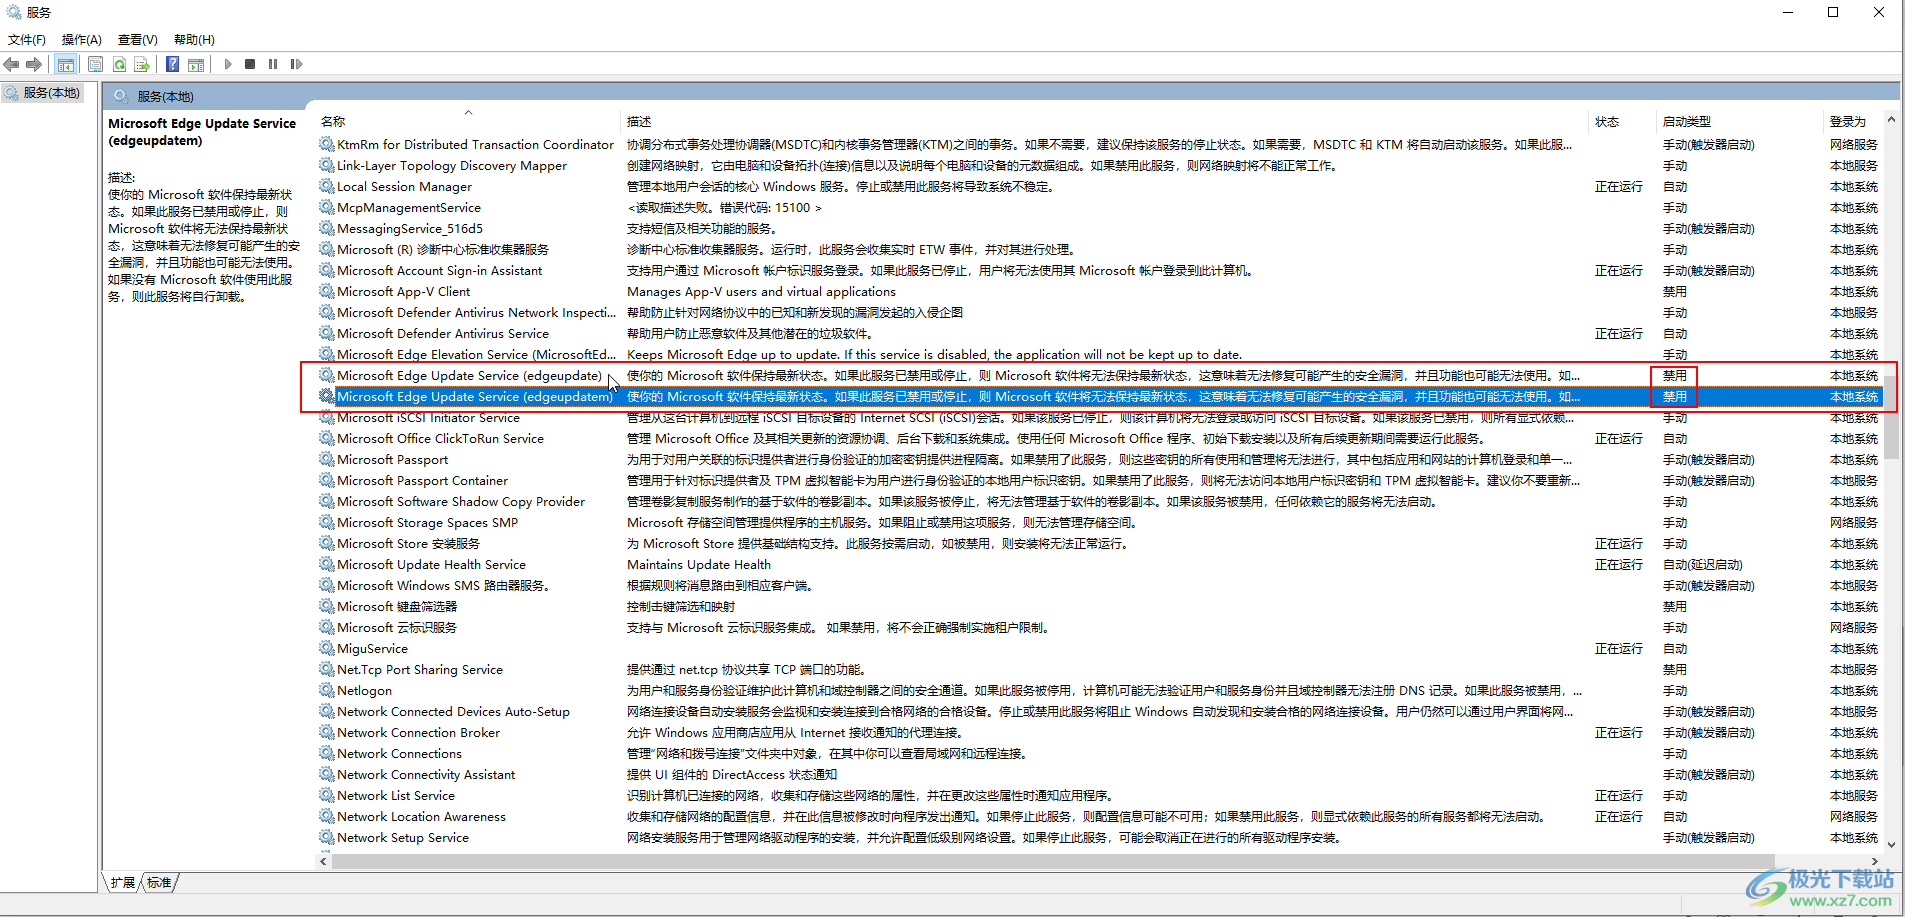Select Microsoft Office ClickToRun Service row
1905x917 pixels.
tap(1099, 439)
